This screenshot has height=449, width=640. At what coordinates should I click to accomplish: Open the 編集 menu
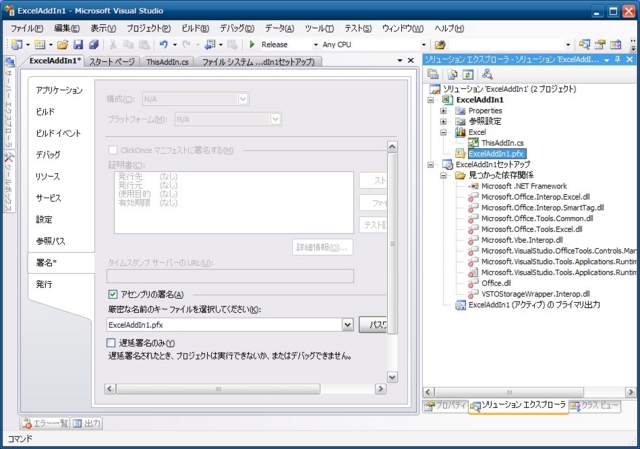[x=67, y=28]
